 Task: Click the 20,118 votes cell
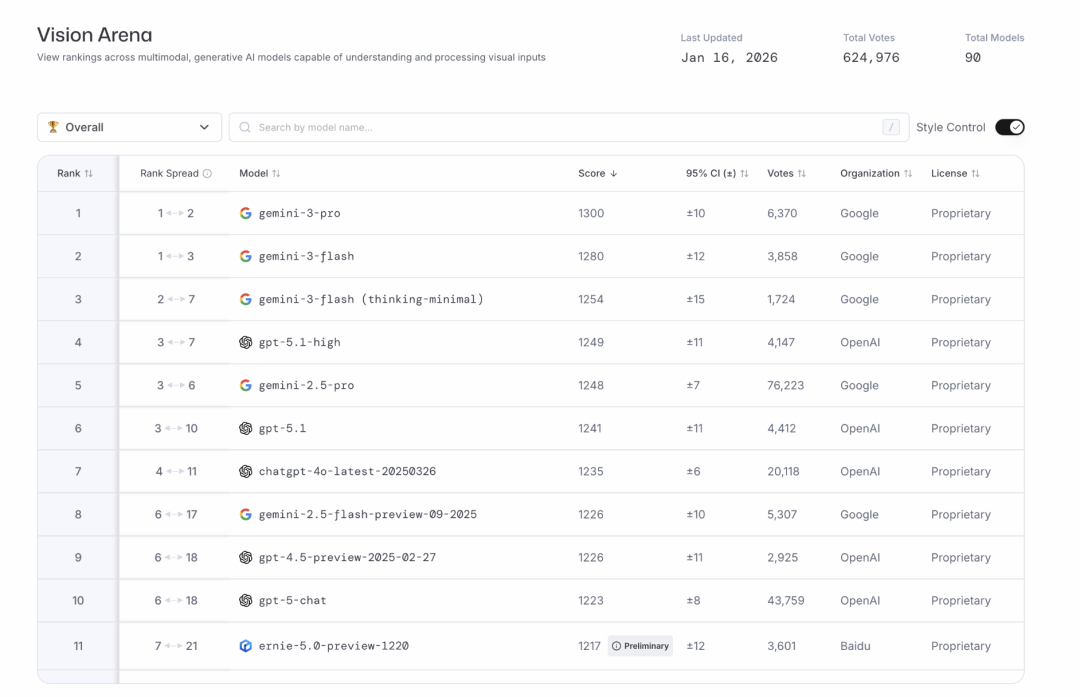click(783, 472)
